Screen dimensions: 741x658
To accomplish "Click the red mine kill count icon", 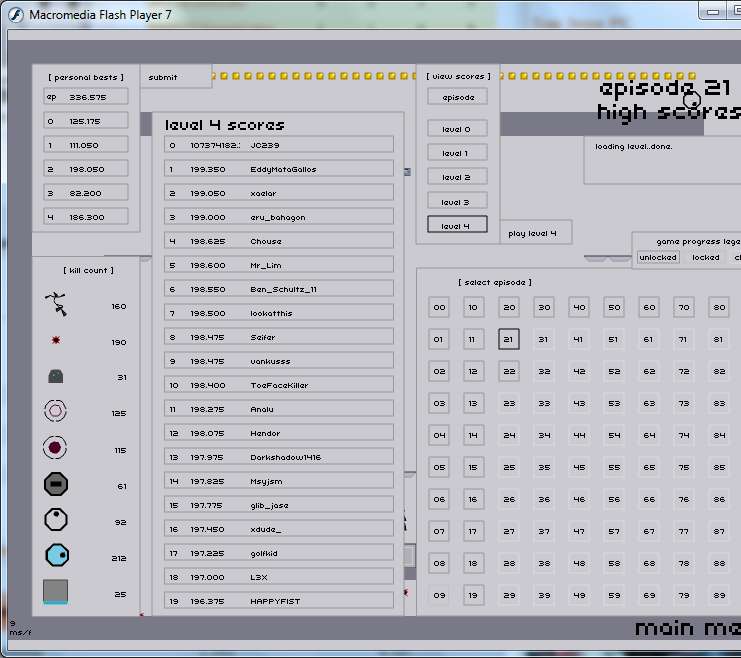I will click(x=56, y=341).
